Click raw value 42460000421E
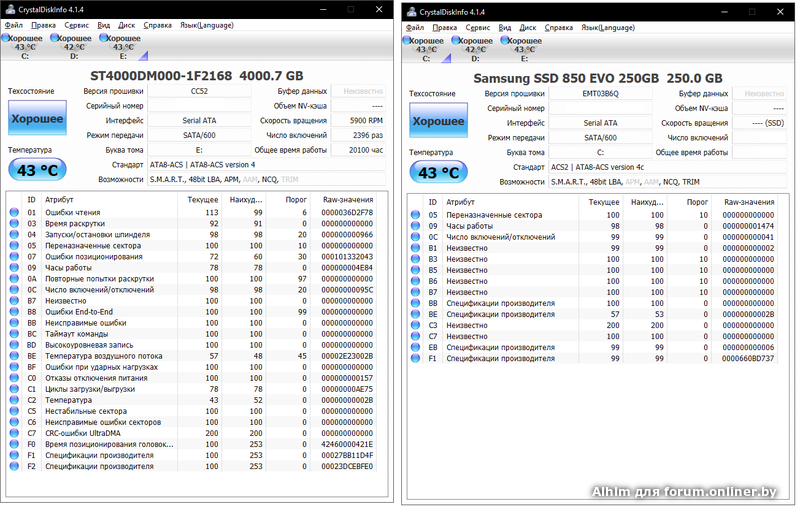The image size is (800, 515). pyautogui.click(x=347, y=444)
